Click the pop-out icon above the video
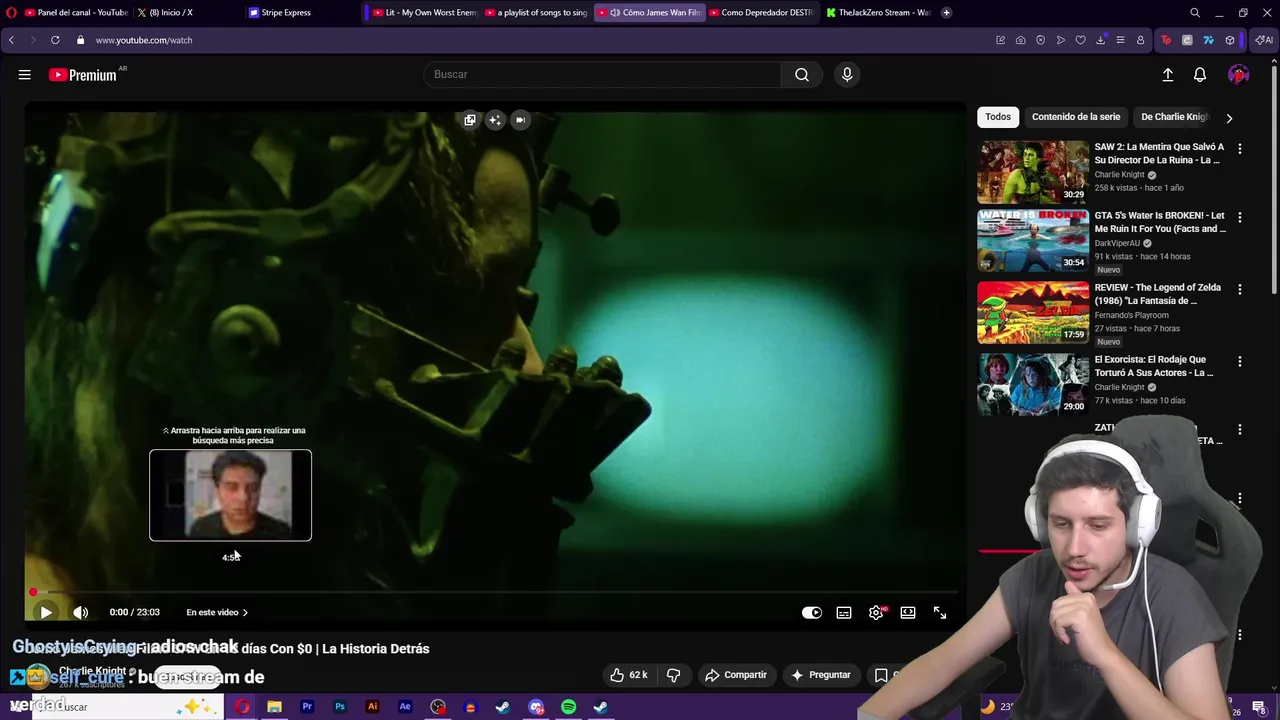This screenshot has width=1280, height=720. (470, 120)
